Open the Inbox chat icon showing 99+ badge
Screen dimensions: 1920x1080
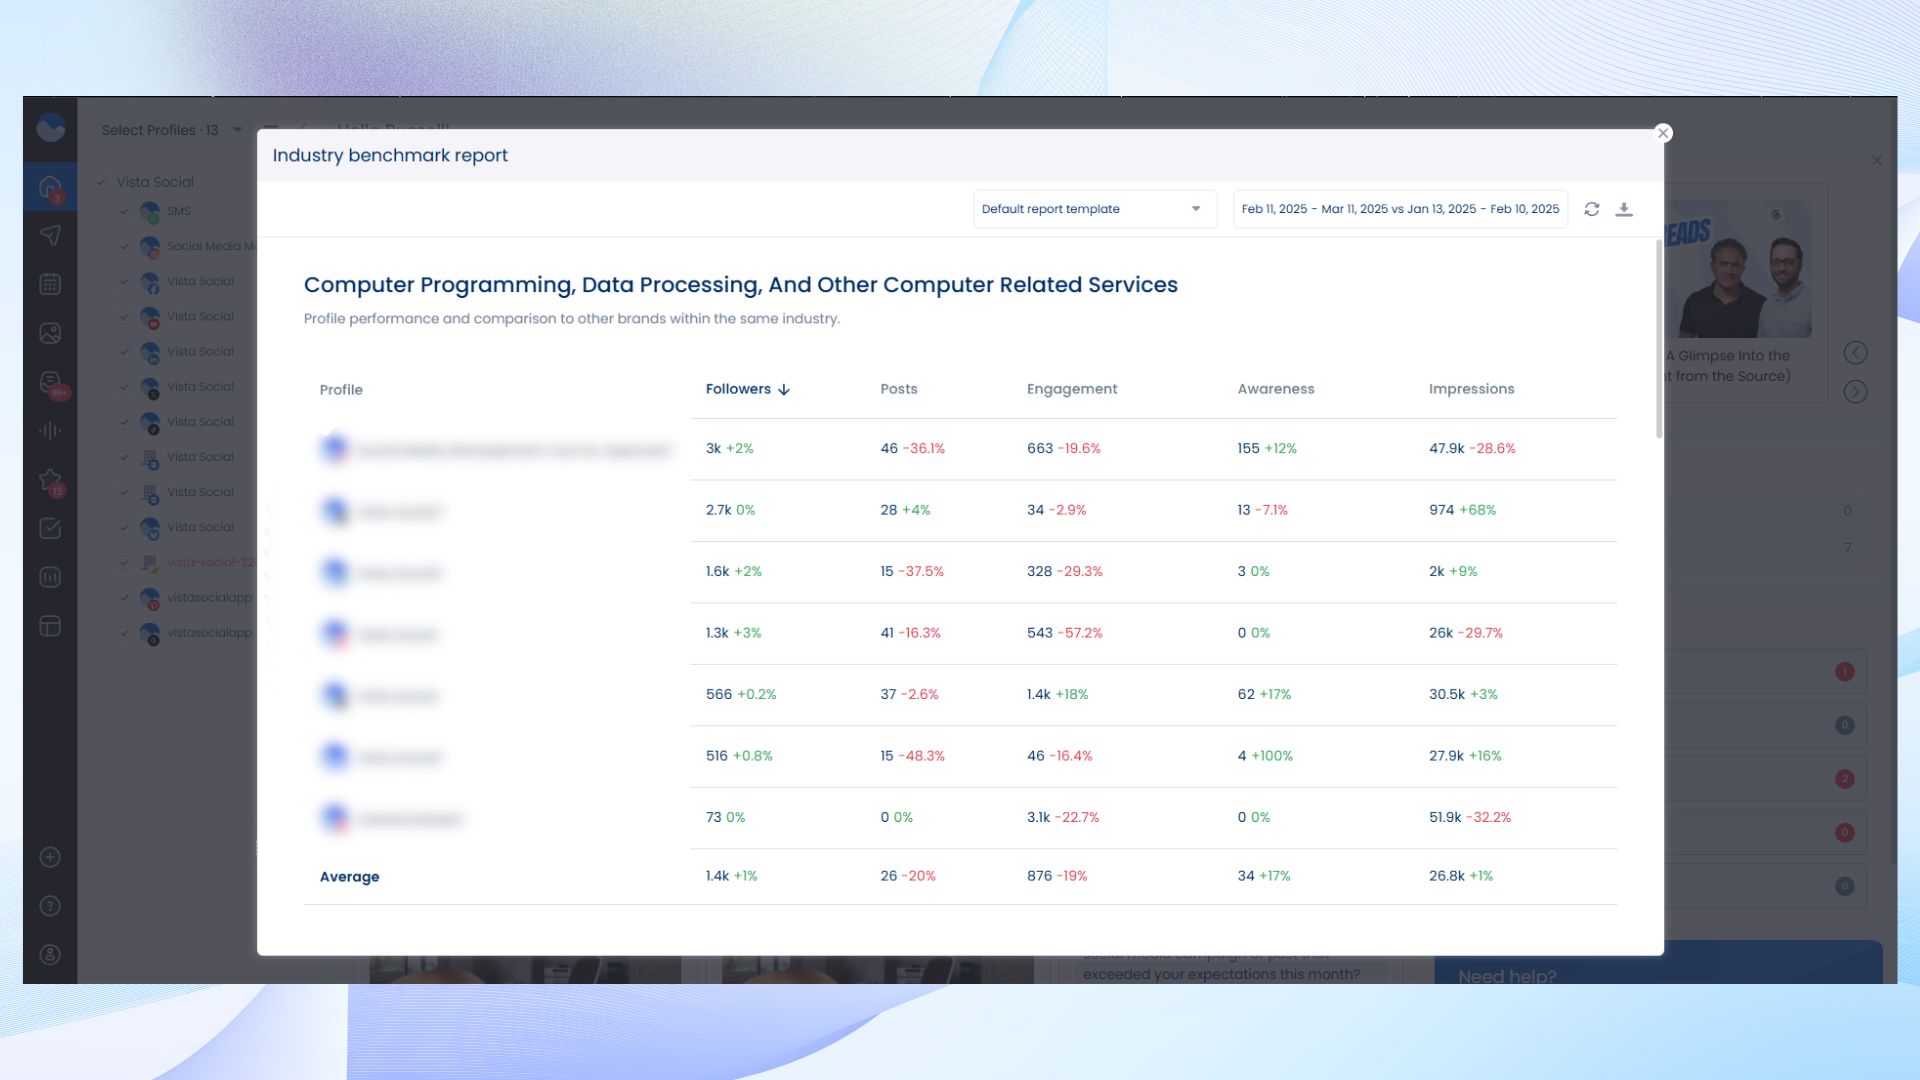[x=50, y=381]
